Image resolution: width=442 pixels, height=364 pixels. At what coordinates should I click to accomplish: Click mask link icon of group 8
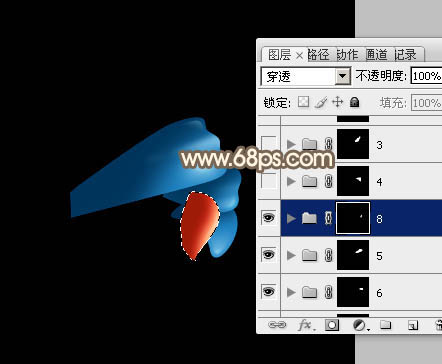[x=329, y=218]
